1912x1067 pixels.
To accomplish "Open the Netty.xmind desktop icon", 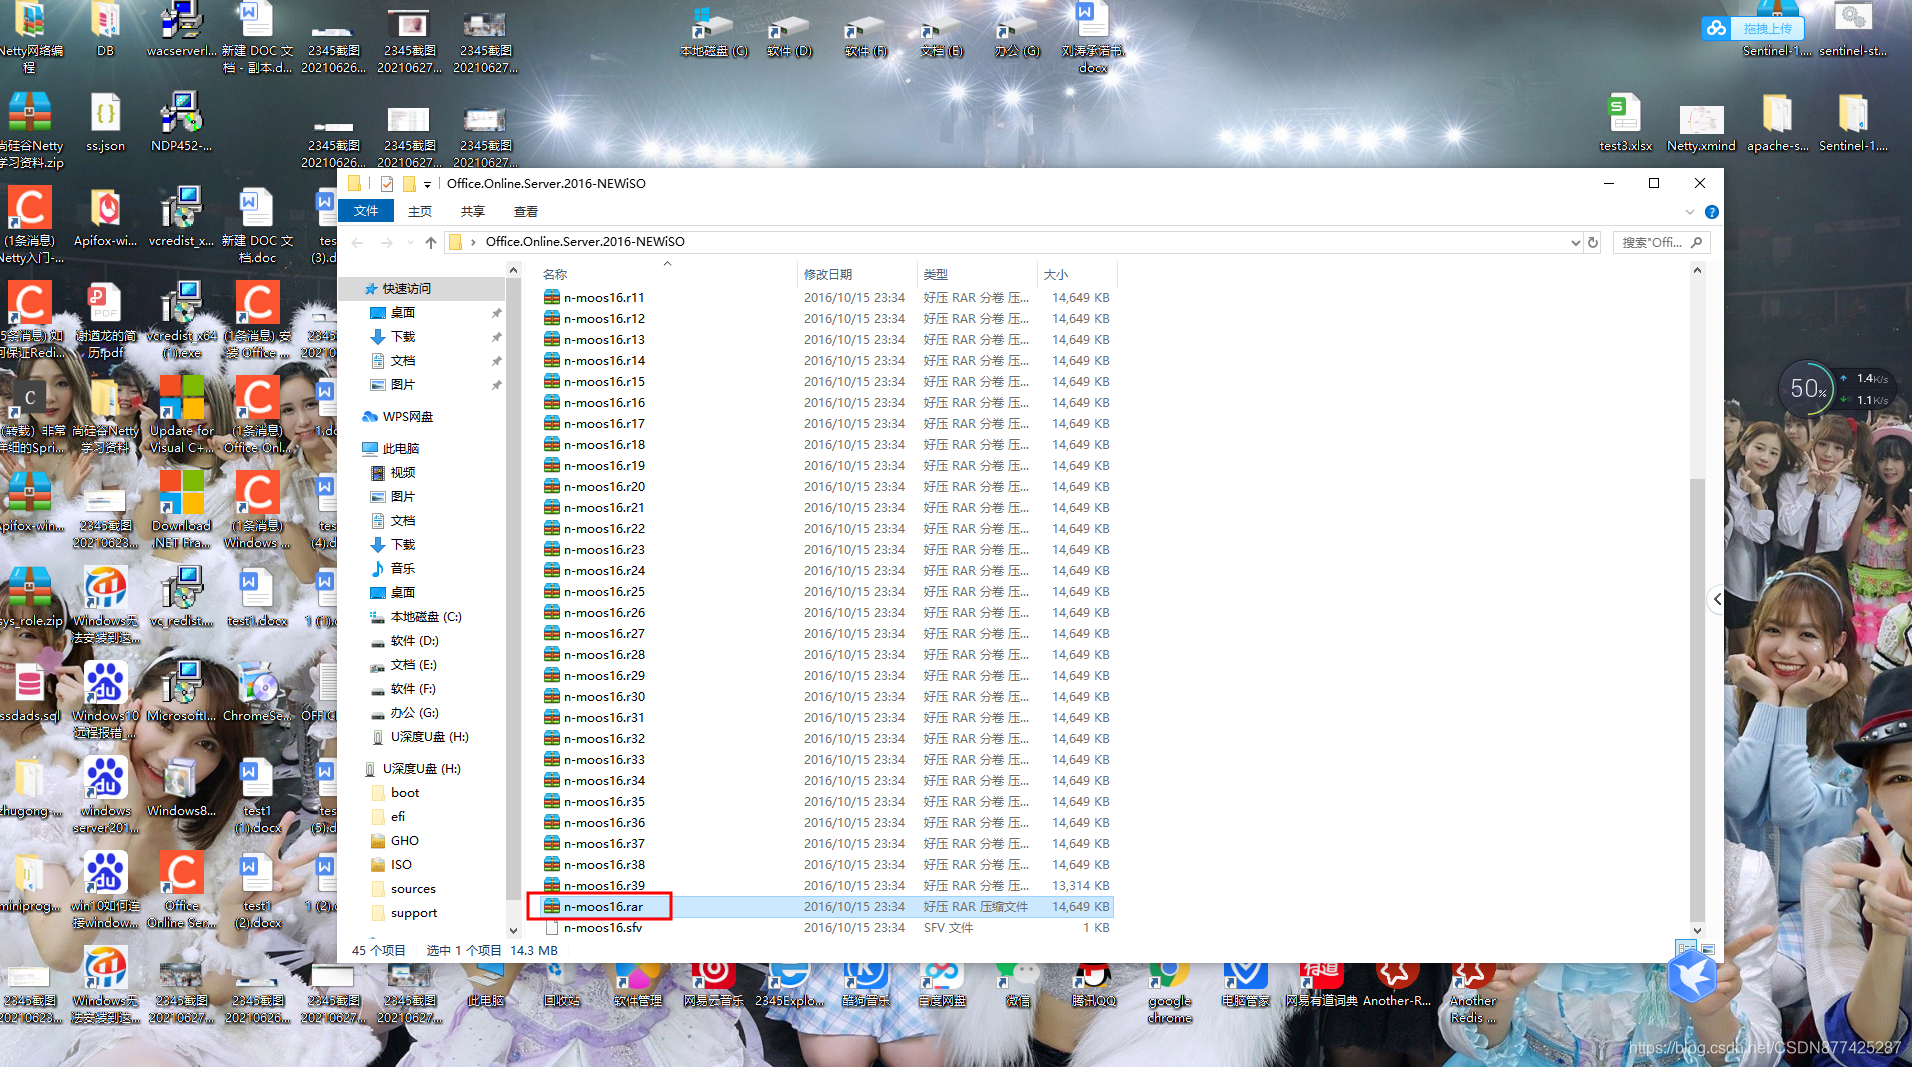I will click(x=1701, y=126).
